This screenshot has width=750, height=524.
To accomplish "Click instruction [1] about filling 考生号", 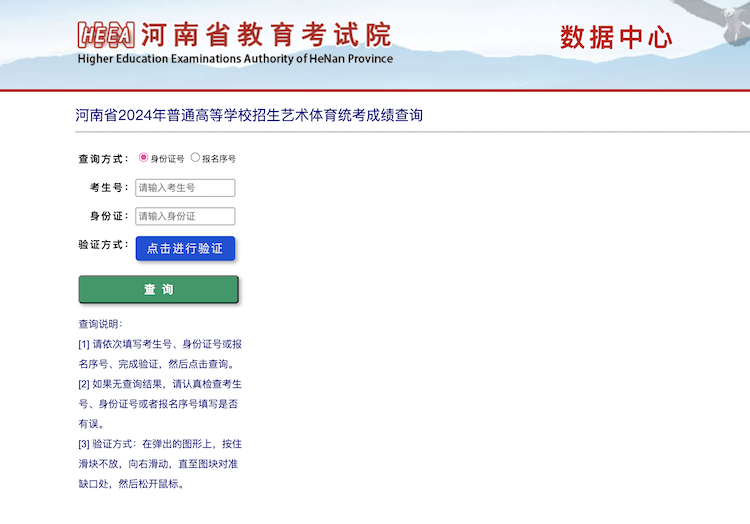I will click(x=159, y=354).
